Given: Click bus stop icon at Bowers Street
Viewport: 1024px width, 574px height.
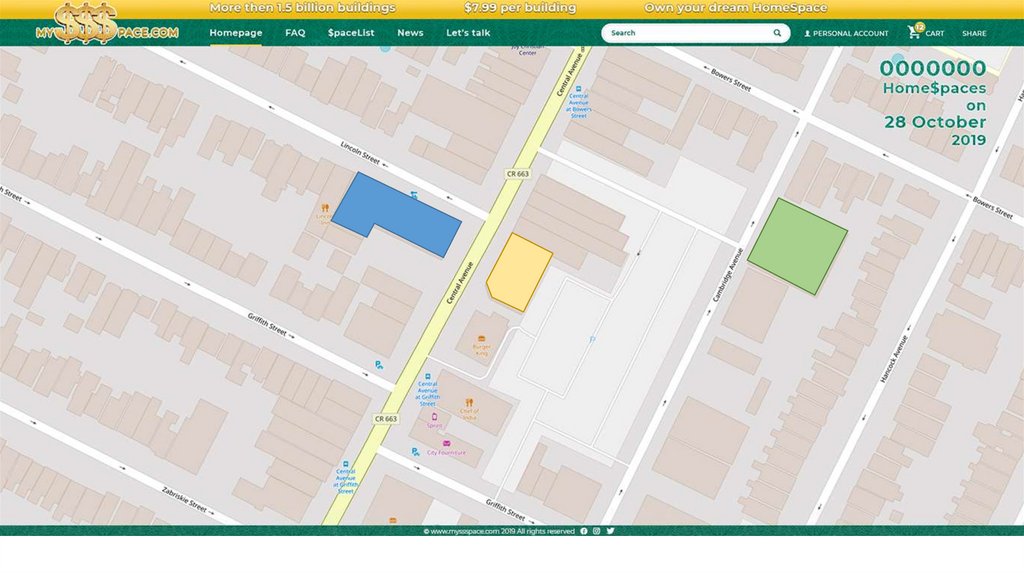Looking at the screenshot, I should [x=580, y=89].
